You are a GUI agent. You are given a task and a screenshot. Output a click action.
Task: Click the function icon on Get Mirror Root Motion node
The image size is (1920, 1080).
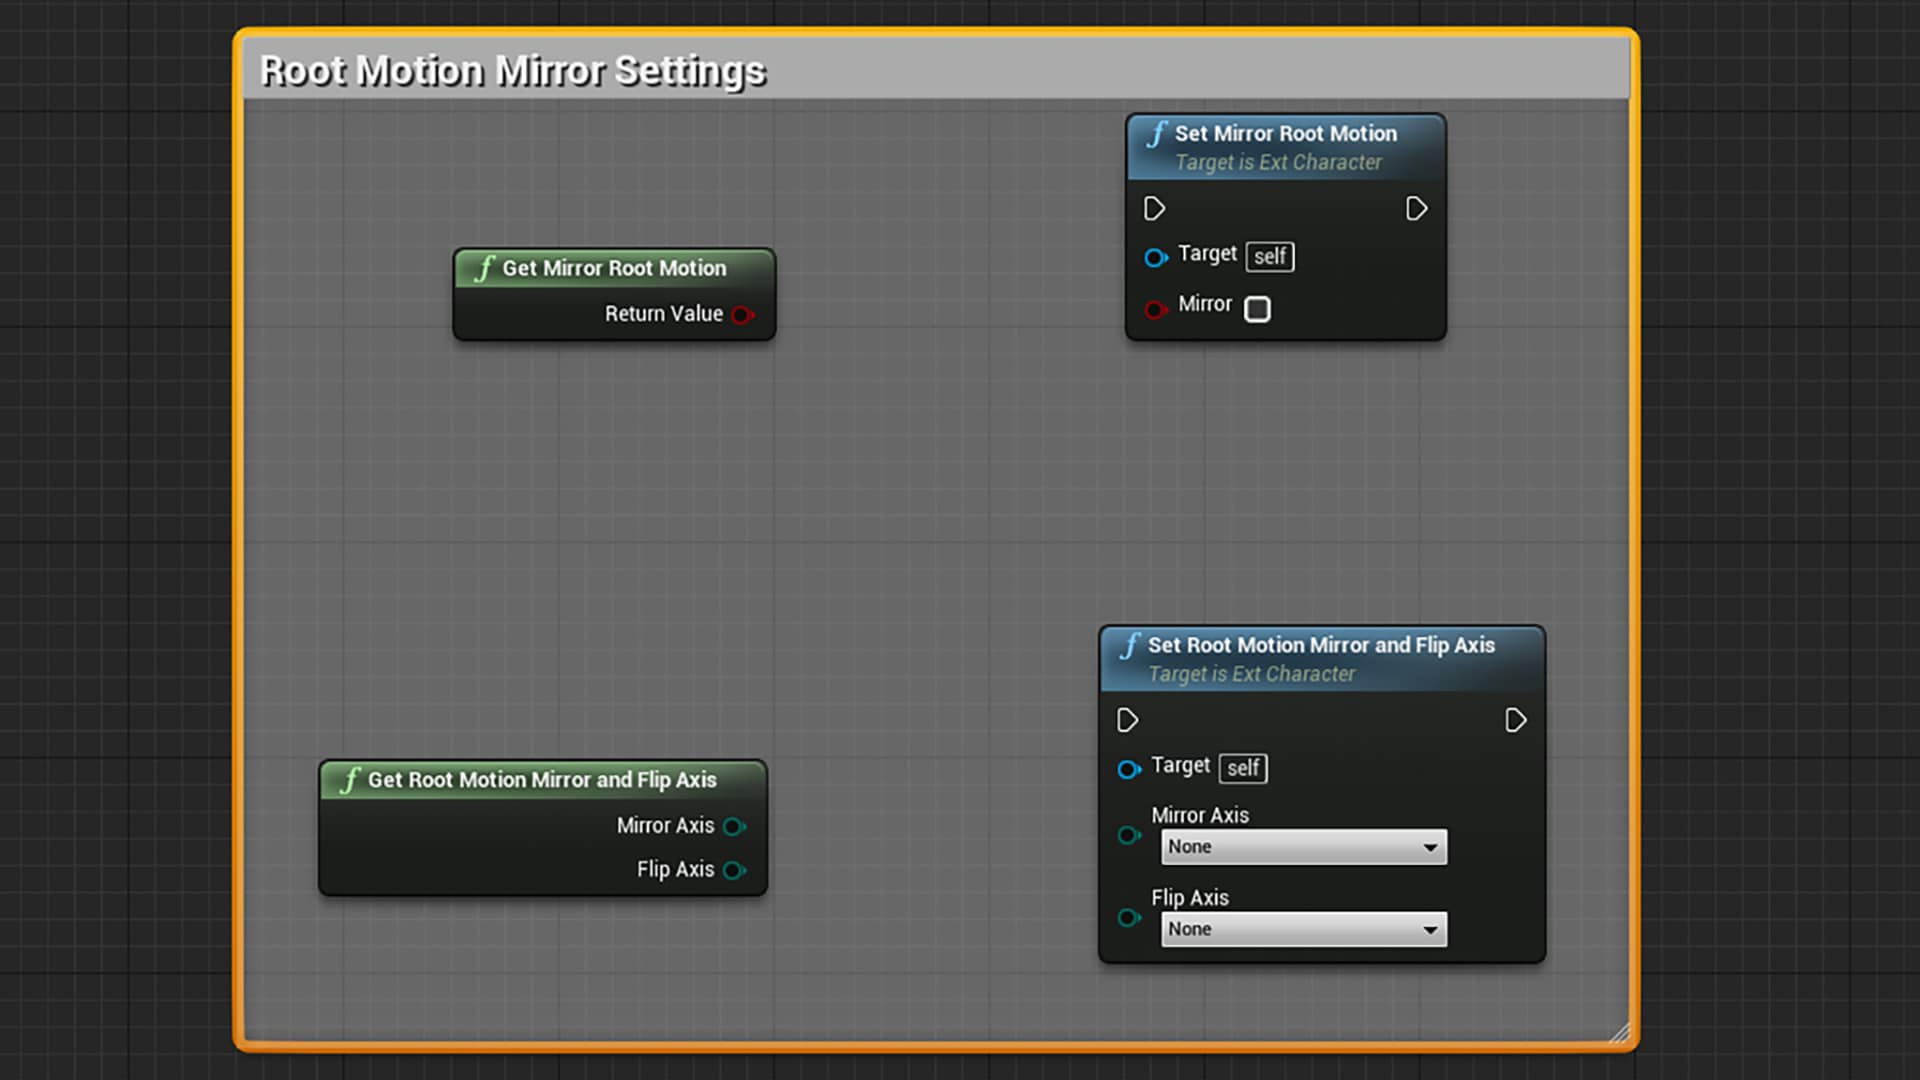tap(483, 268)
